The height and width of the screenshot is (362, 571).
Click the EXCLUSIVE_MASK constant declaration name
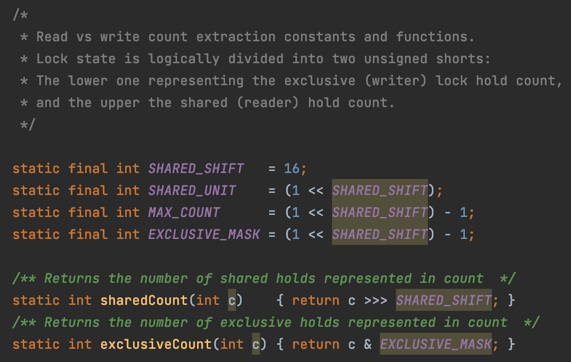[204, 234]
